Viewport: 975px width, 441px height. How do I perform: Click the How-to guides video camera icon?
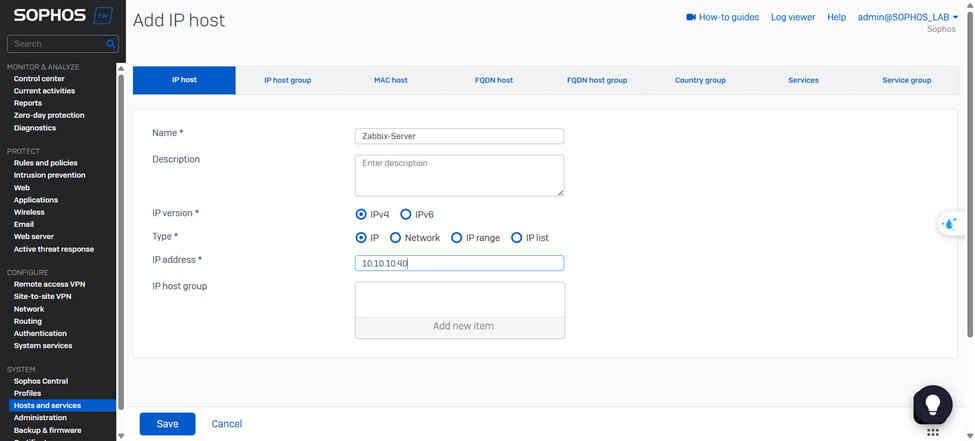[690, 17]
